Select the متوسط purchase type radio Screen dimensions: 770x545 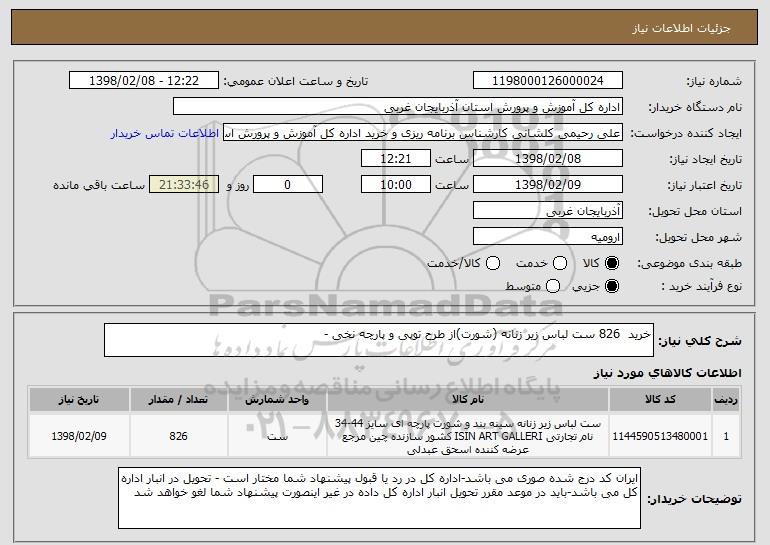[553, 286]
